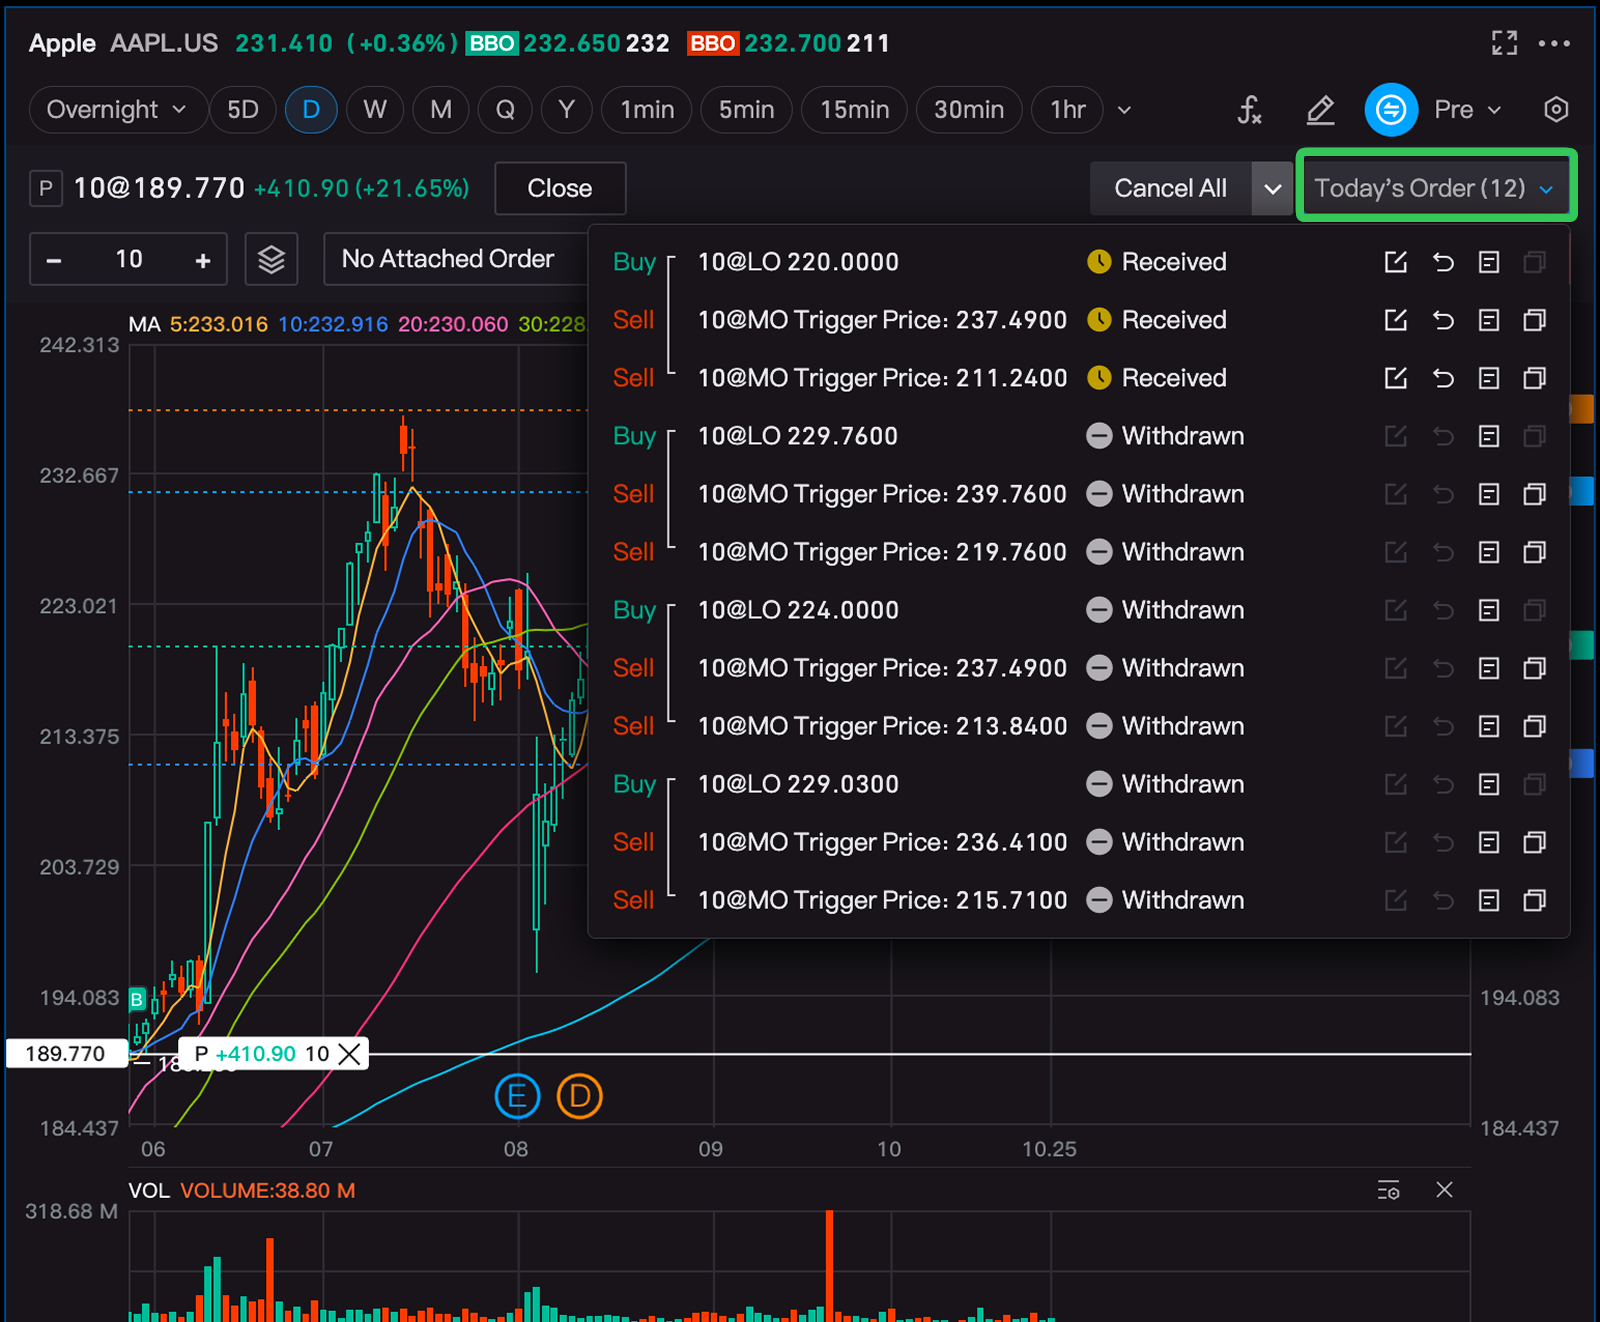This screenshot has width=1600, height=1322.
Task: Click the Close position button
Action: [559, 188]
